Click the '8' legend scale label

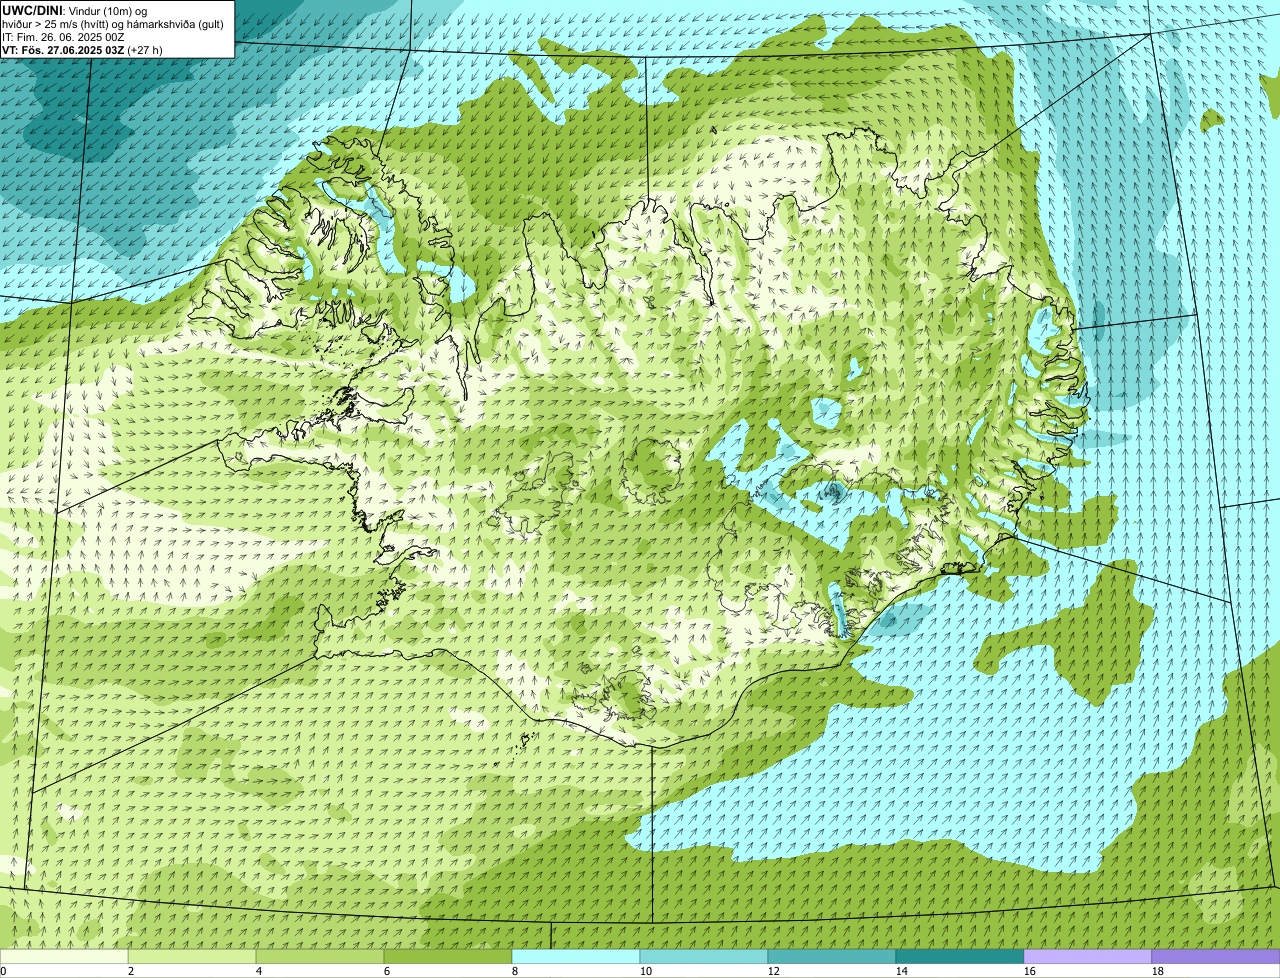515,971
